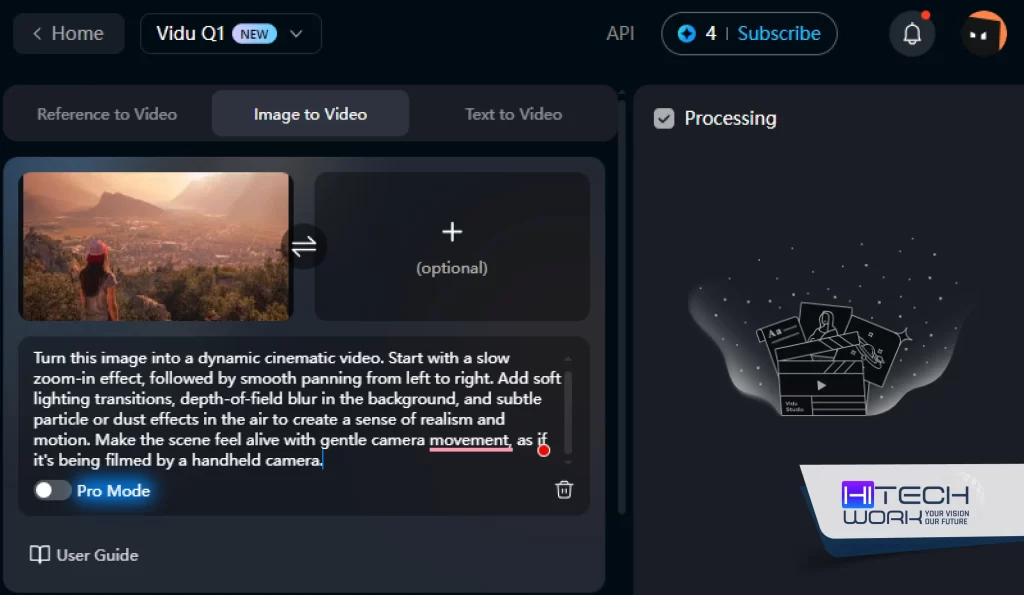Click the Subscribe link
Screen dimensions: 1024x595
779,34
